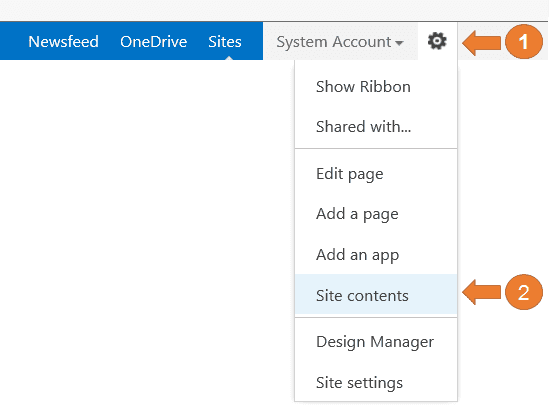Screen dimensions: 549x420
Task: Open the Sites link
Action: click(x=225, y=42)
